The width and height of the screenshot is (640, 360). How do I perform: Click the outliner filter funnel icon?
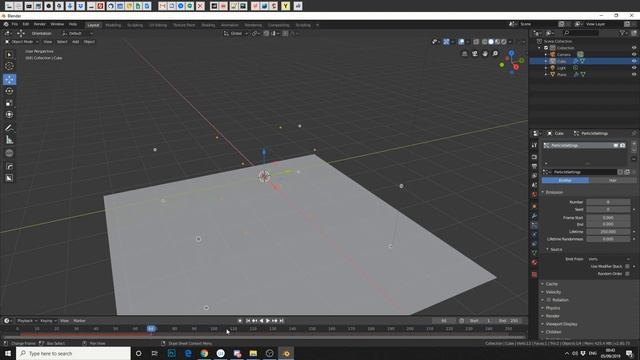(x=622, y=33)
